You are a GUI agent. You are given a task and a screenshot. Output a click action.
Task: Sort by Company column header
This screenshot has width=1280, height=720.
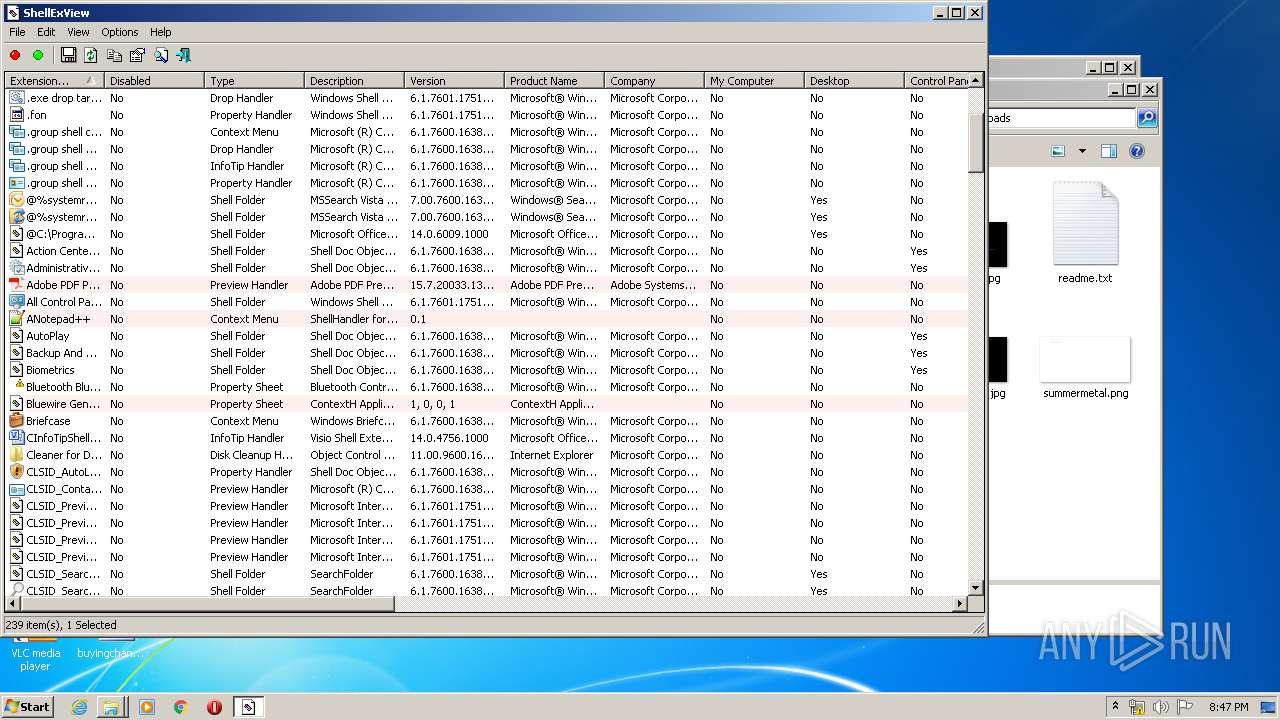pos(654,81)
